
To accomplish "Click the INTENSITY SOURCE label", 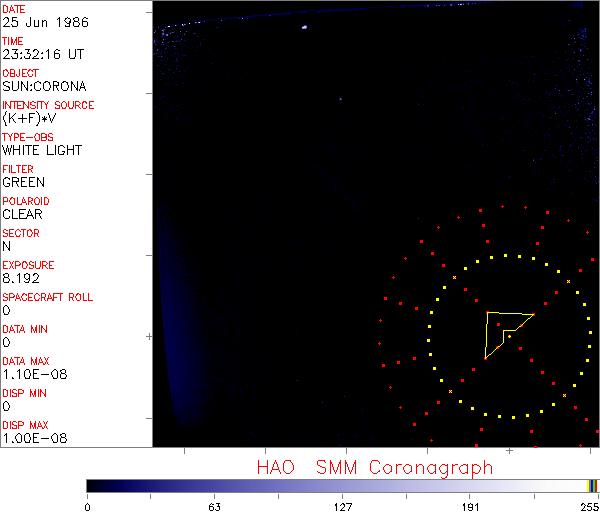I will pyautogui.click(x=48, y=105).
